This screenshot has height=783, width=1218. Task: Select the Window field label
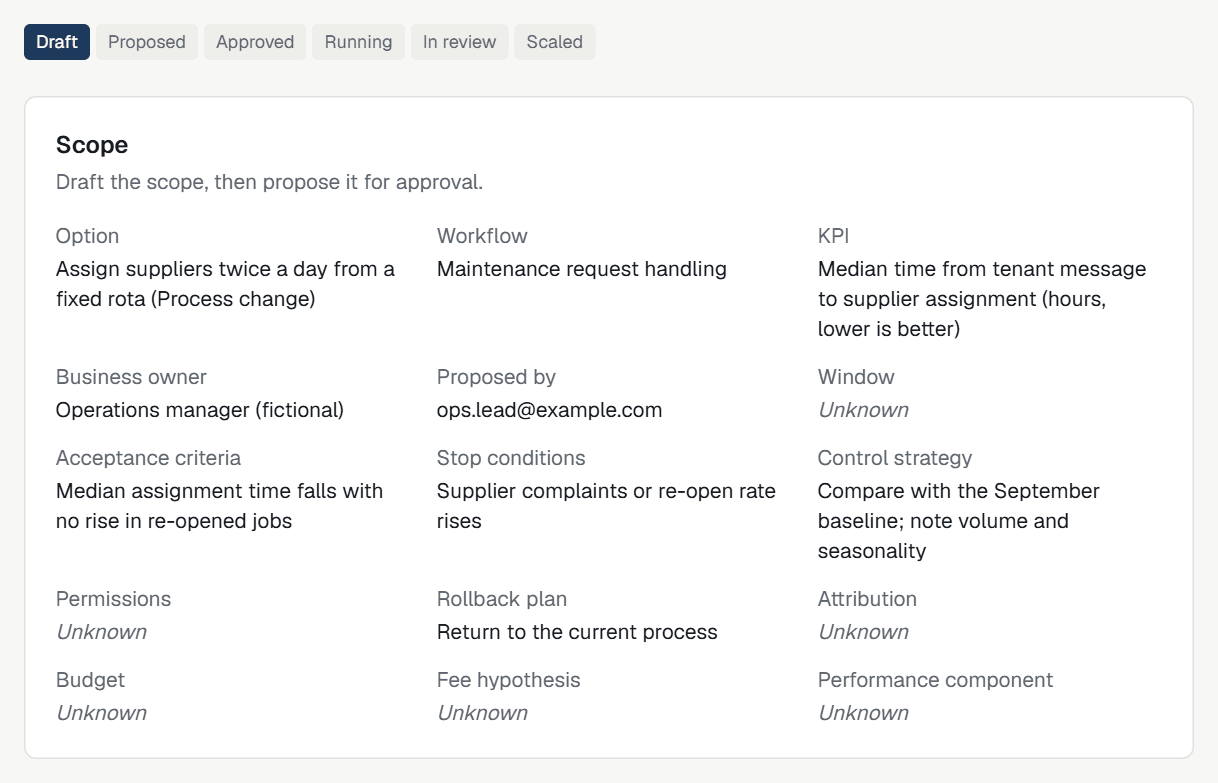tap(856, 377)
